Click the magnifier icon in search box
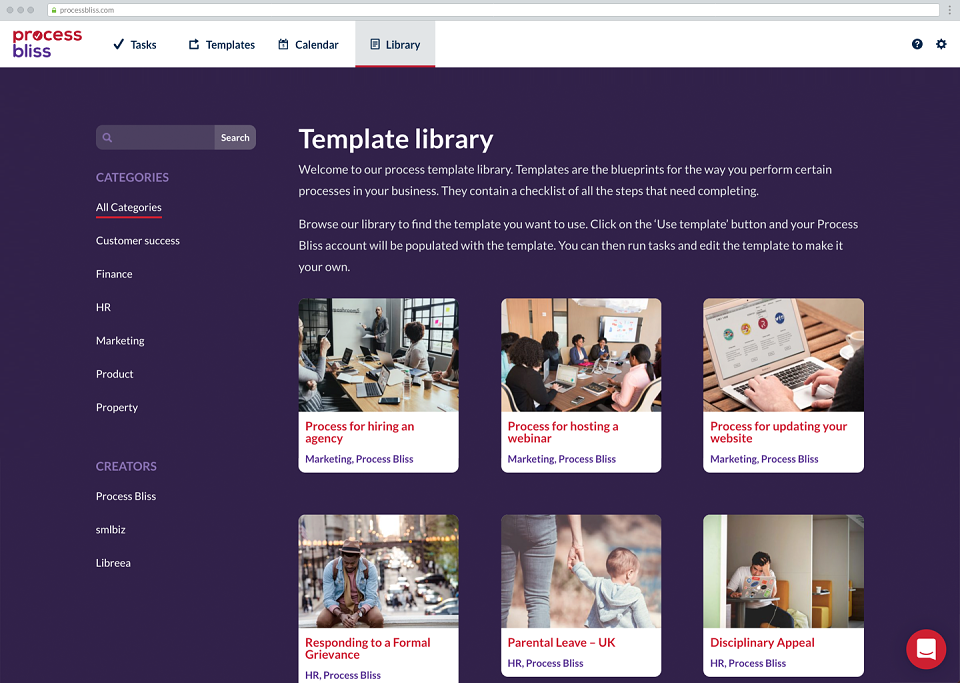Image resolution: width=960 pixels, height=683 pixels. pos(107,138)
